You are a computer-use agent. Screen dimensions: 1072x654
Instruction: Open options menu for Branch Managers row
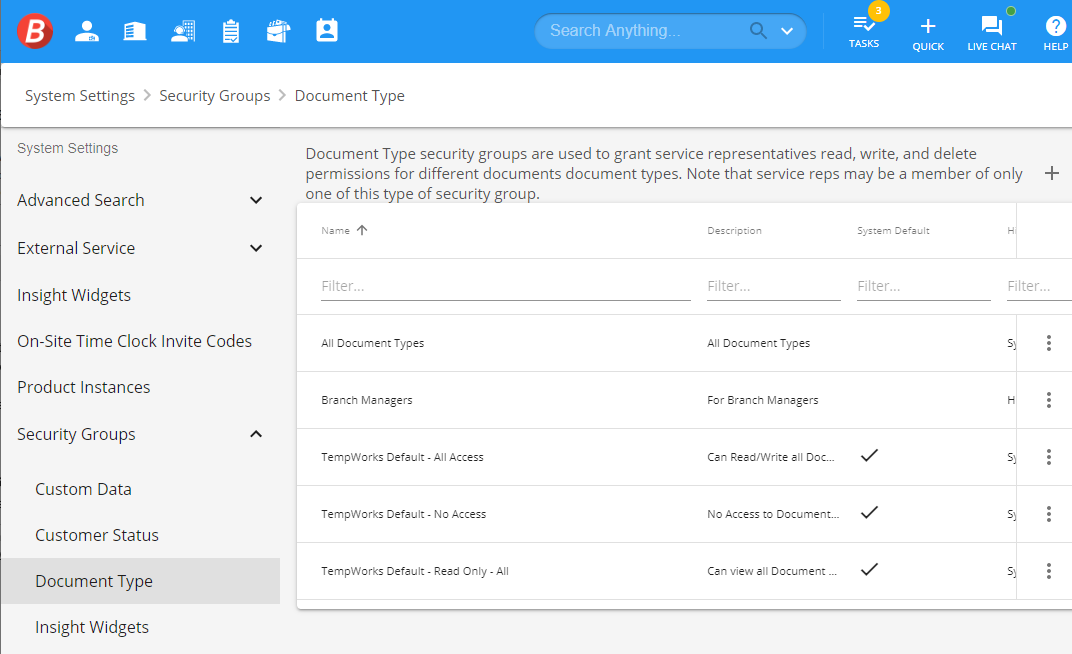[x=1048, y=400]
